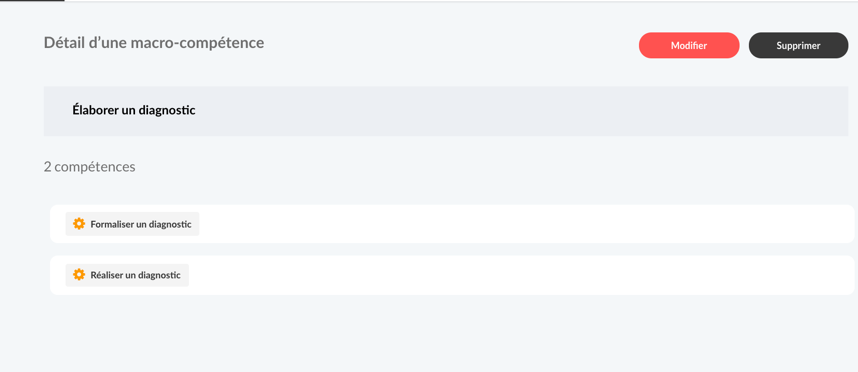858x372 pixels.
Task: Click the dark active tab indicator at top edge
Action: pos(32,1)
